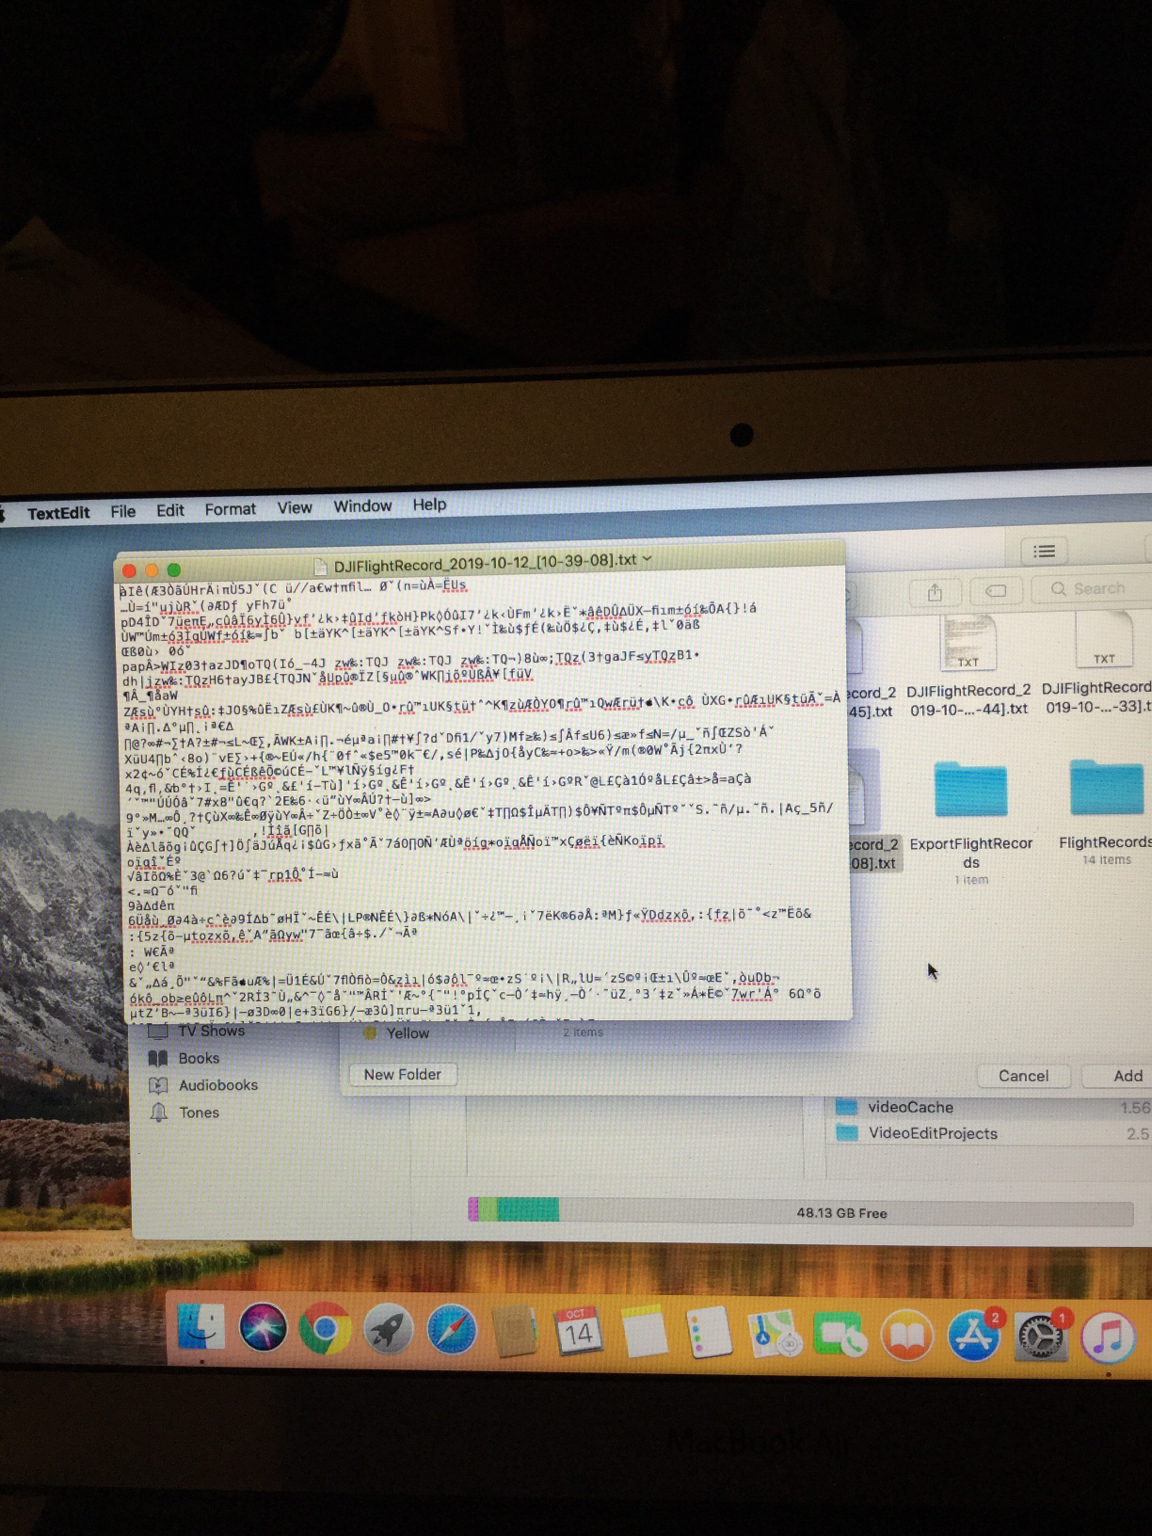Click the Edit Tags icon in Finder
Screen dimensions: 1152x1536
(x=995, y=591)
